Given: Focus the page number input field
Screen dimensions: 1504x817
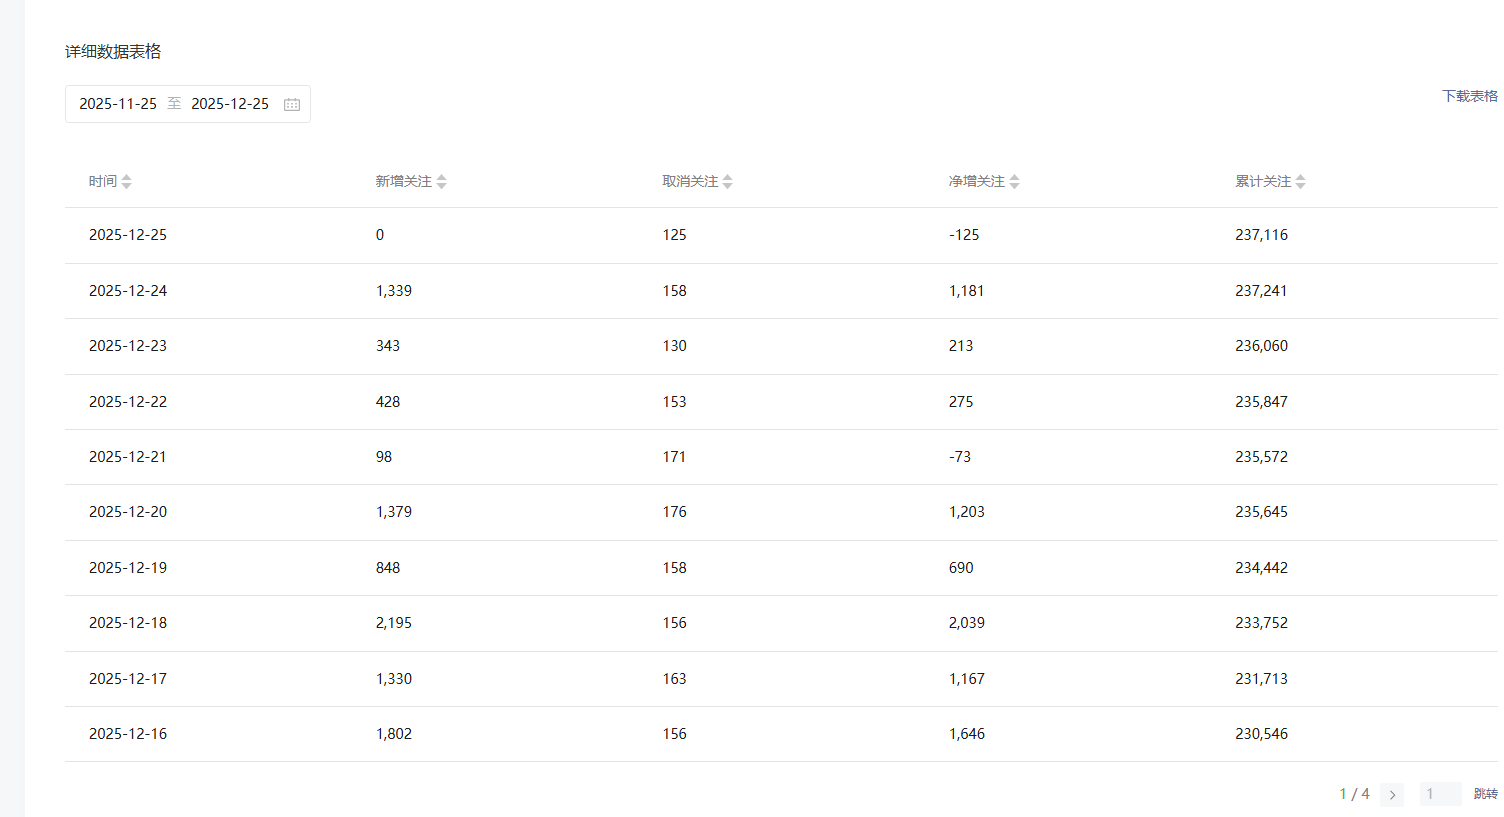Looking at the screenshot, I should [1440, 794].
